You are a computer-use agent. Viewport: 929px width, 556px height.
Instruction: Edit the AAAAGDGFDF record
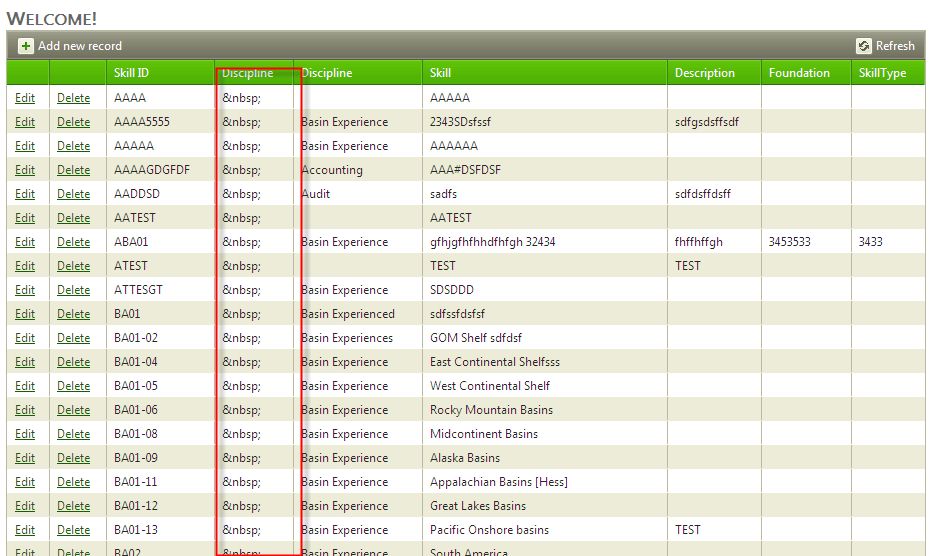click(x=25, y=170)
